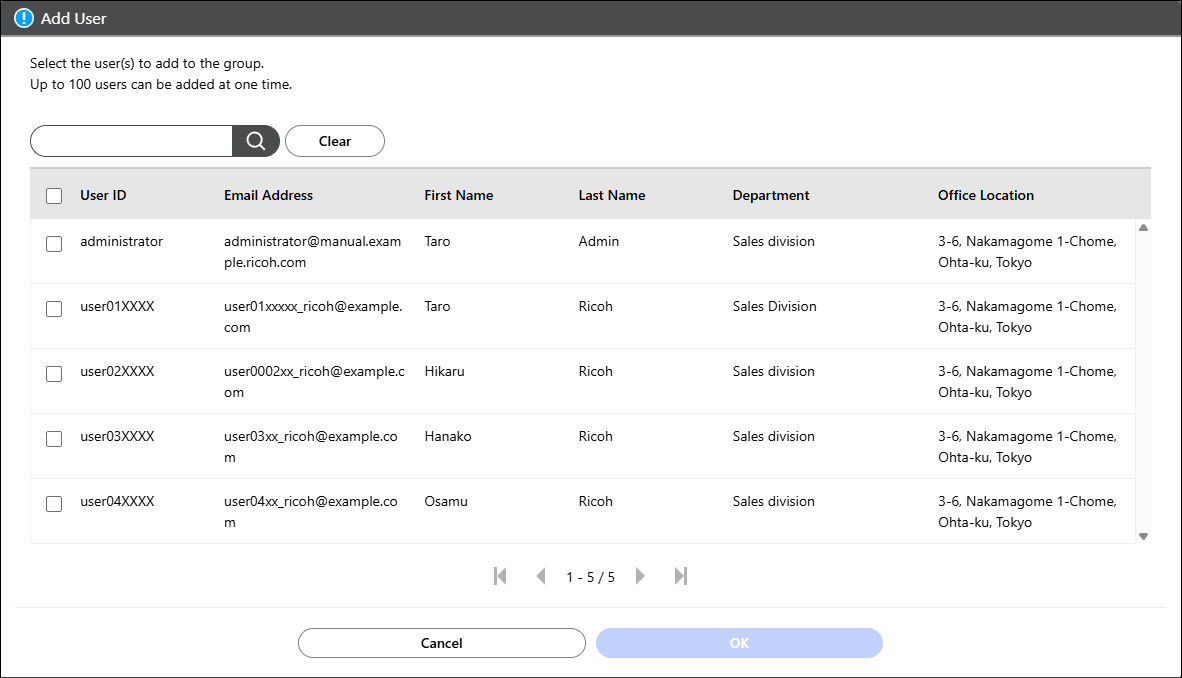Enable the checkbox for user03XXXX

pos(54,438)
